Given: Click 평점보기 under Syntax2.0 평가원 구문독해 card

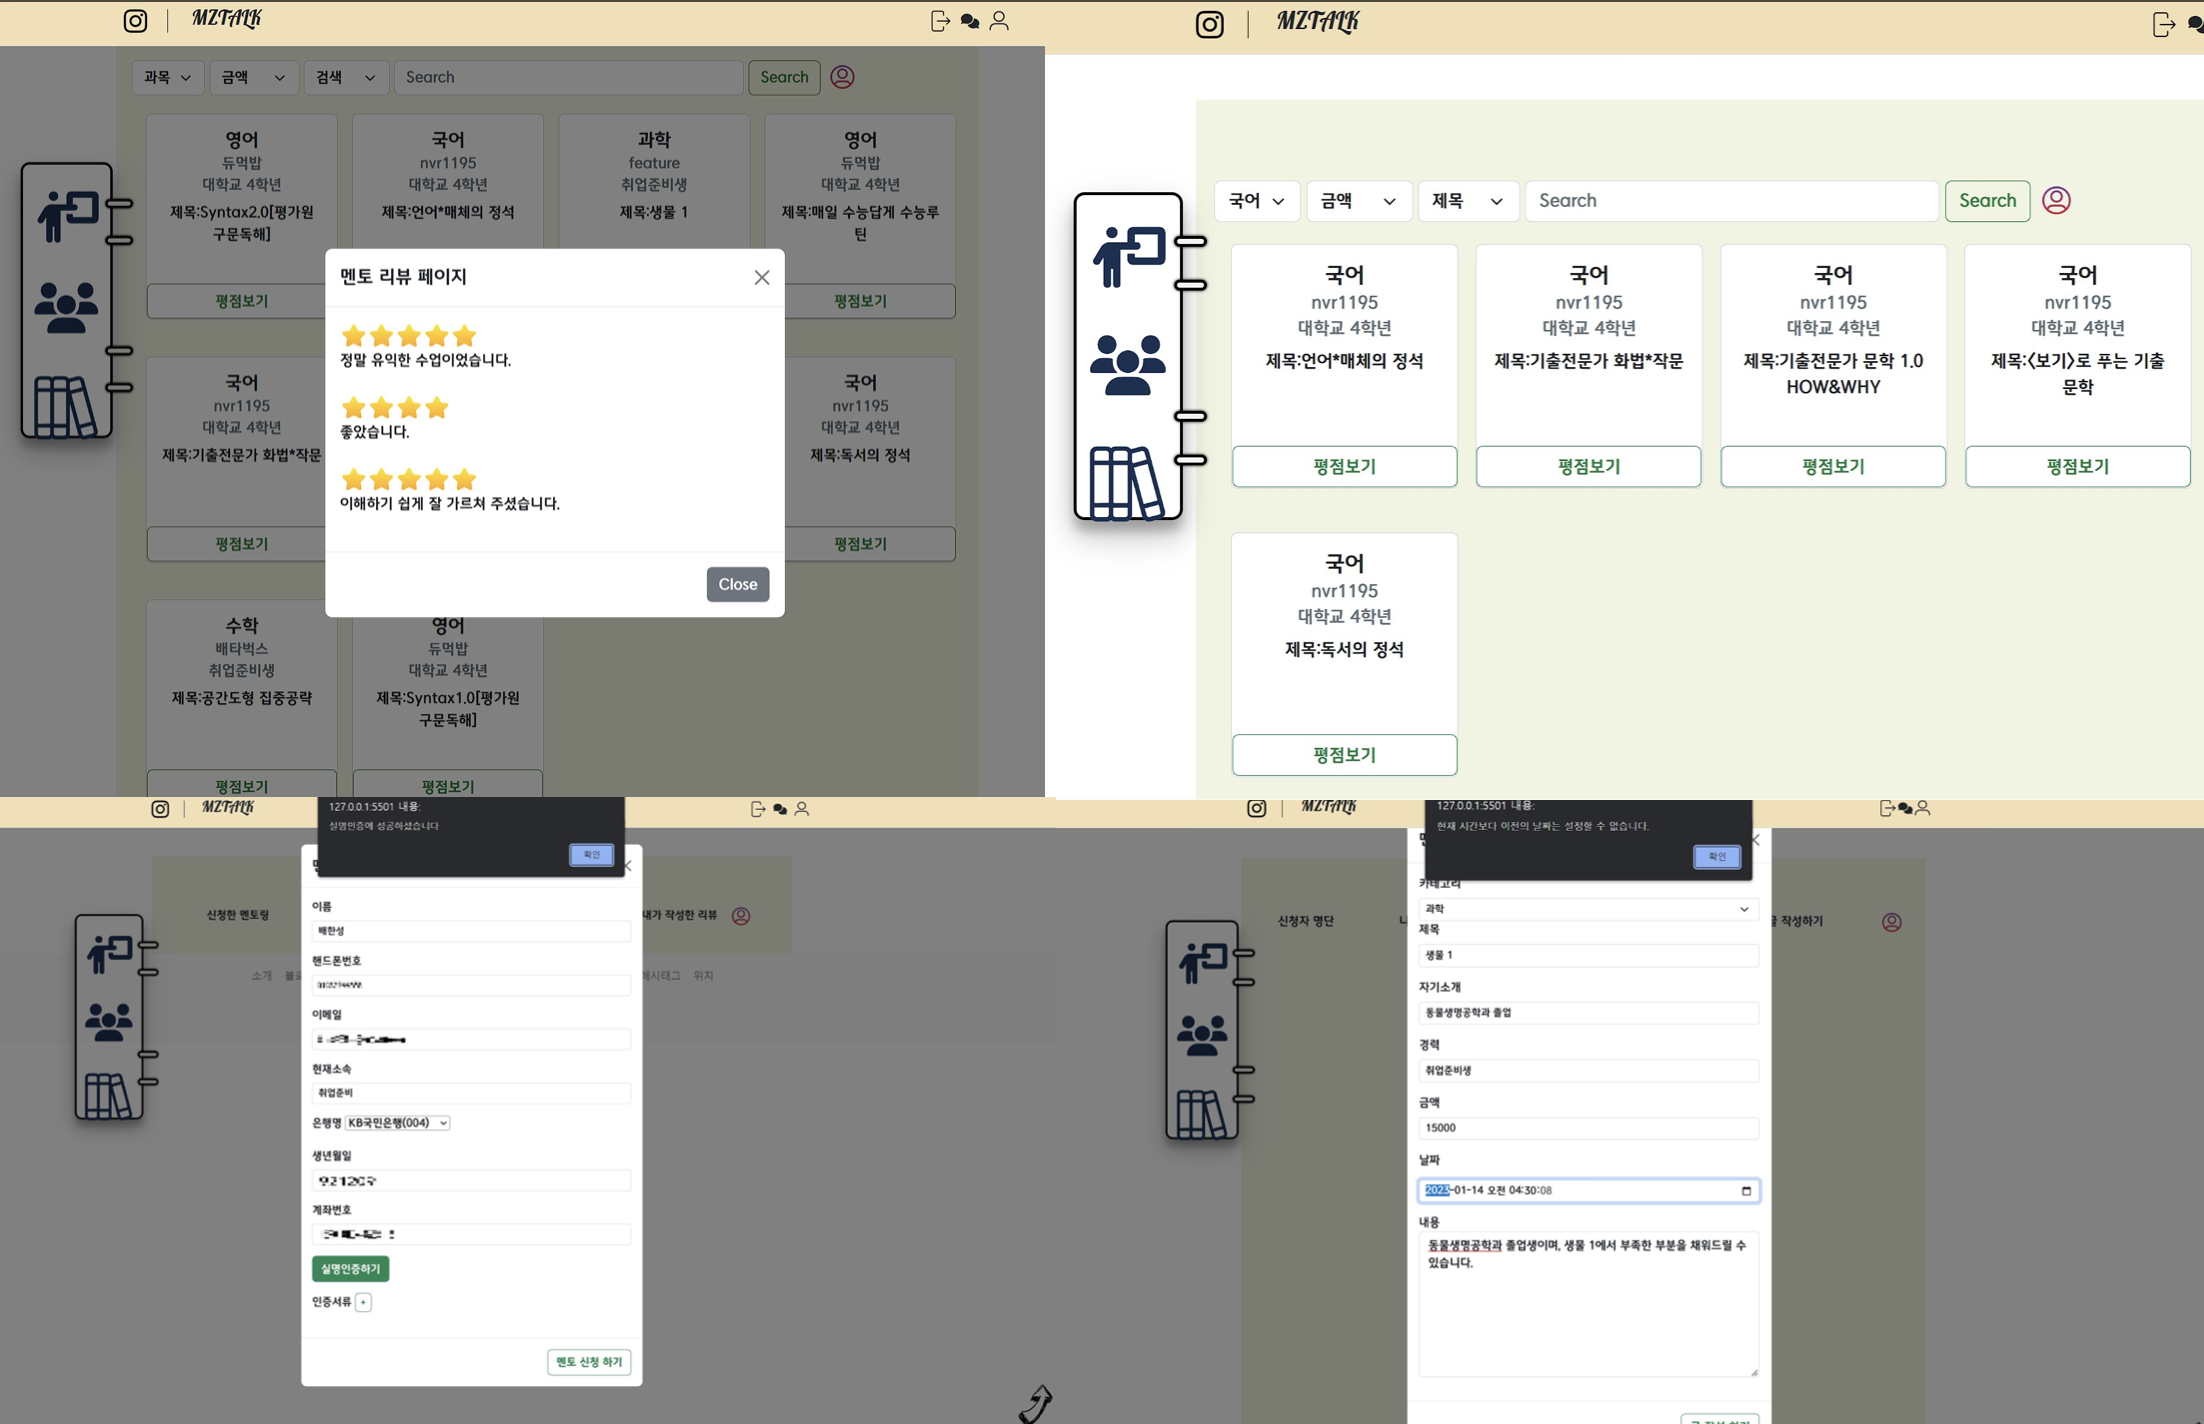Looking at the screenshot, I should coord(241,301).
